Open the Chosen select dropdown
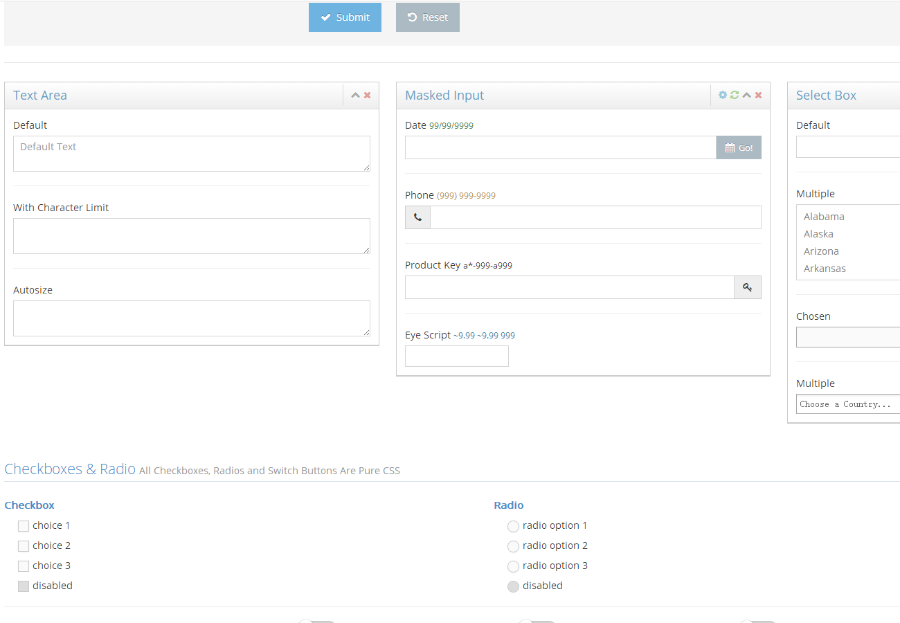Image resolution: width=900 pixels, height=623 pixels. (x=848, y=338)
